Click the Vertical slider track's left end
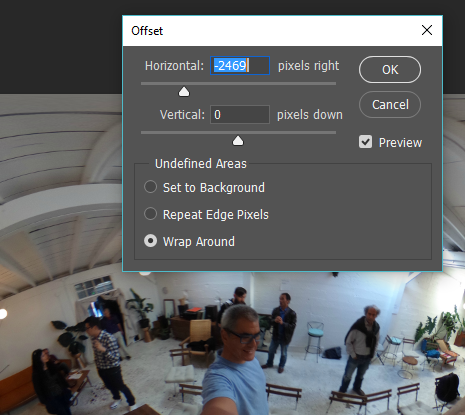 tap(144, 133)
